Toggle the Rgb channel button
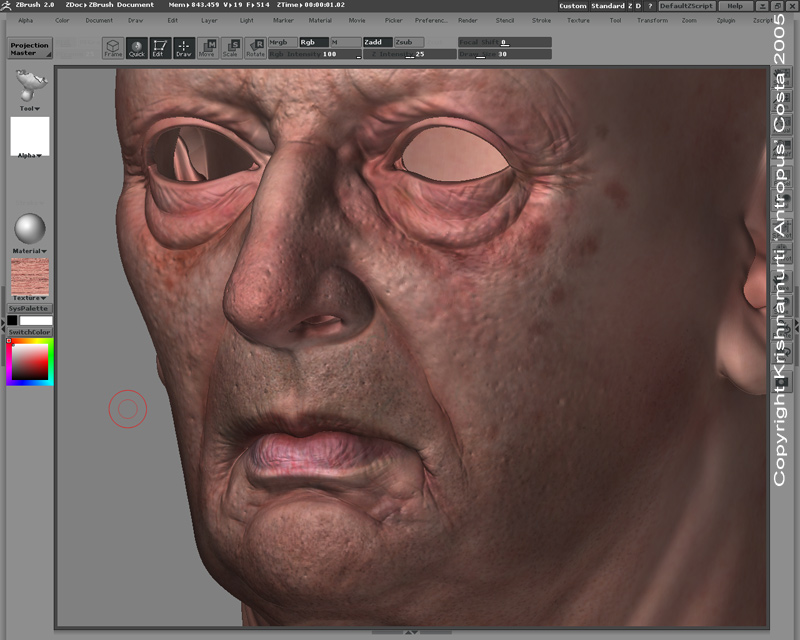 click(x=313, y=42)
